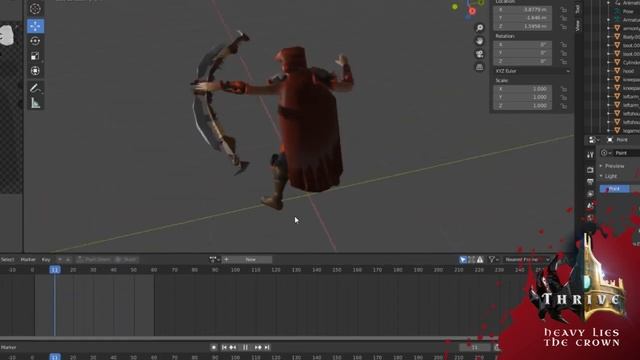The width and height of the screenshot is (640, 360).
Task: Open the light data-block browse dropdown
Action: pos(606,153)
